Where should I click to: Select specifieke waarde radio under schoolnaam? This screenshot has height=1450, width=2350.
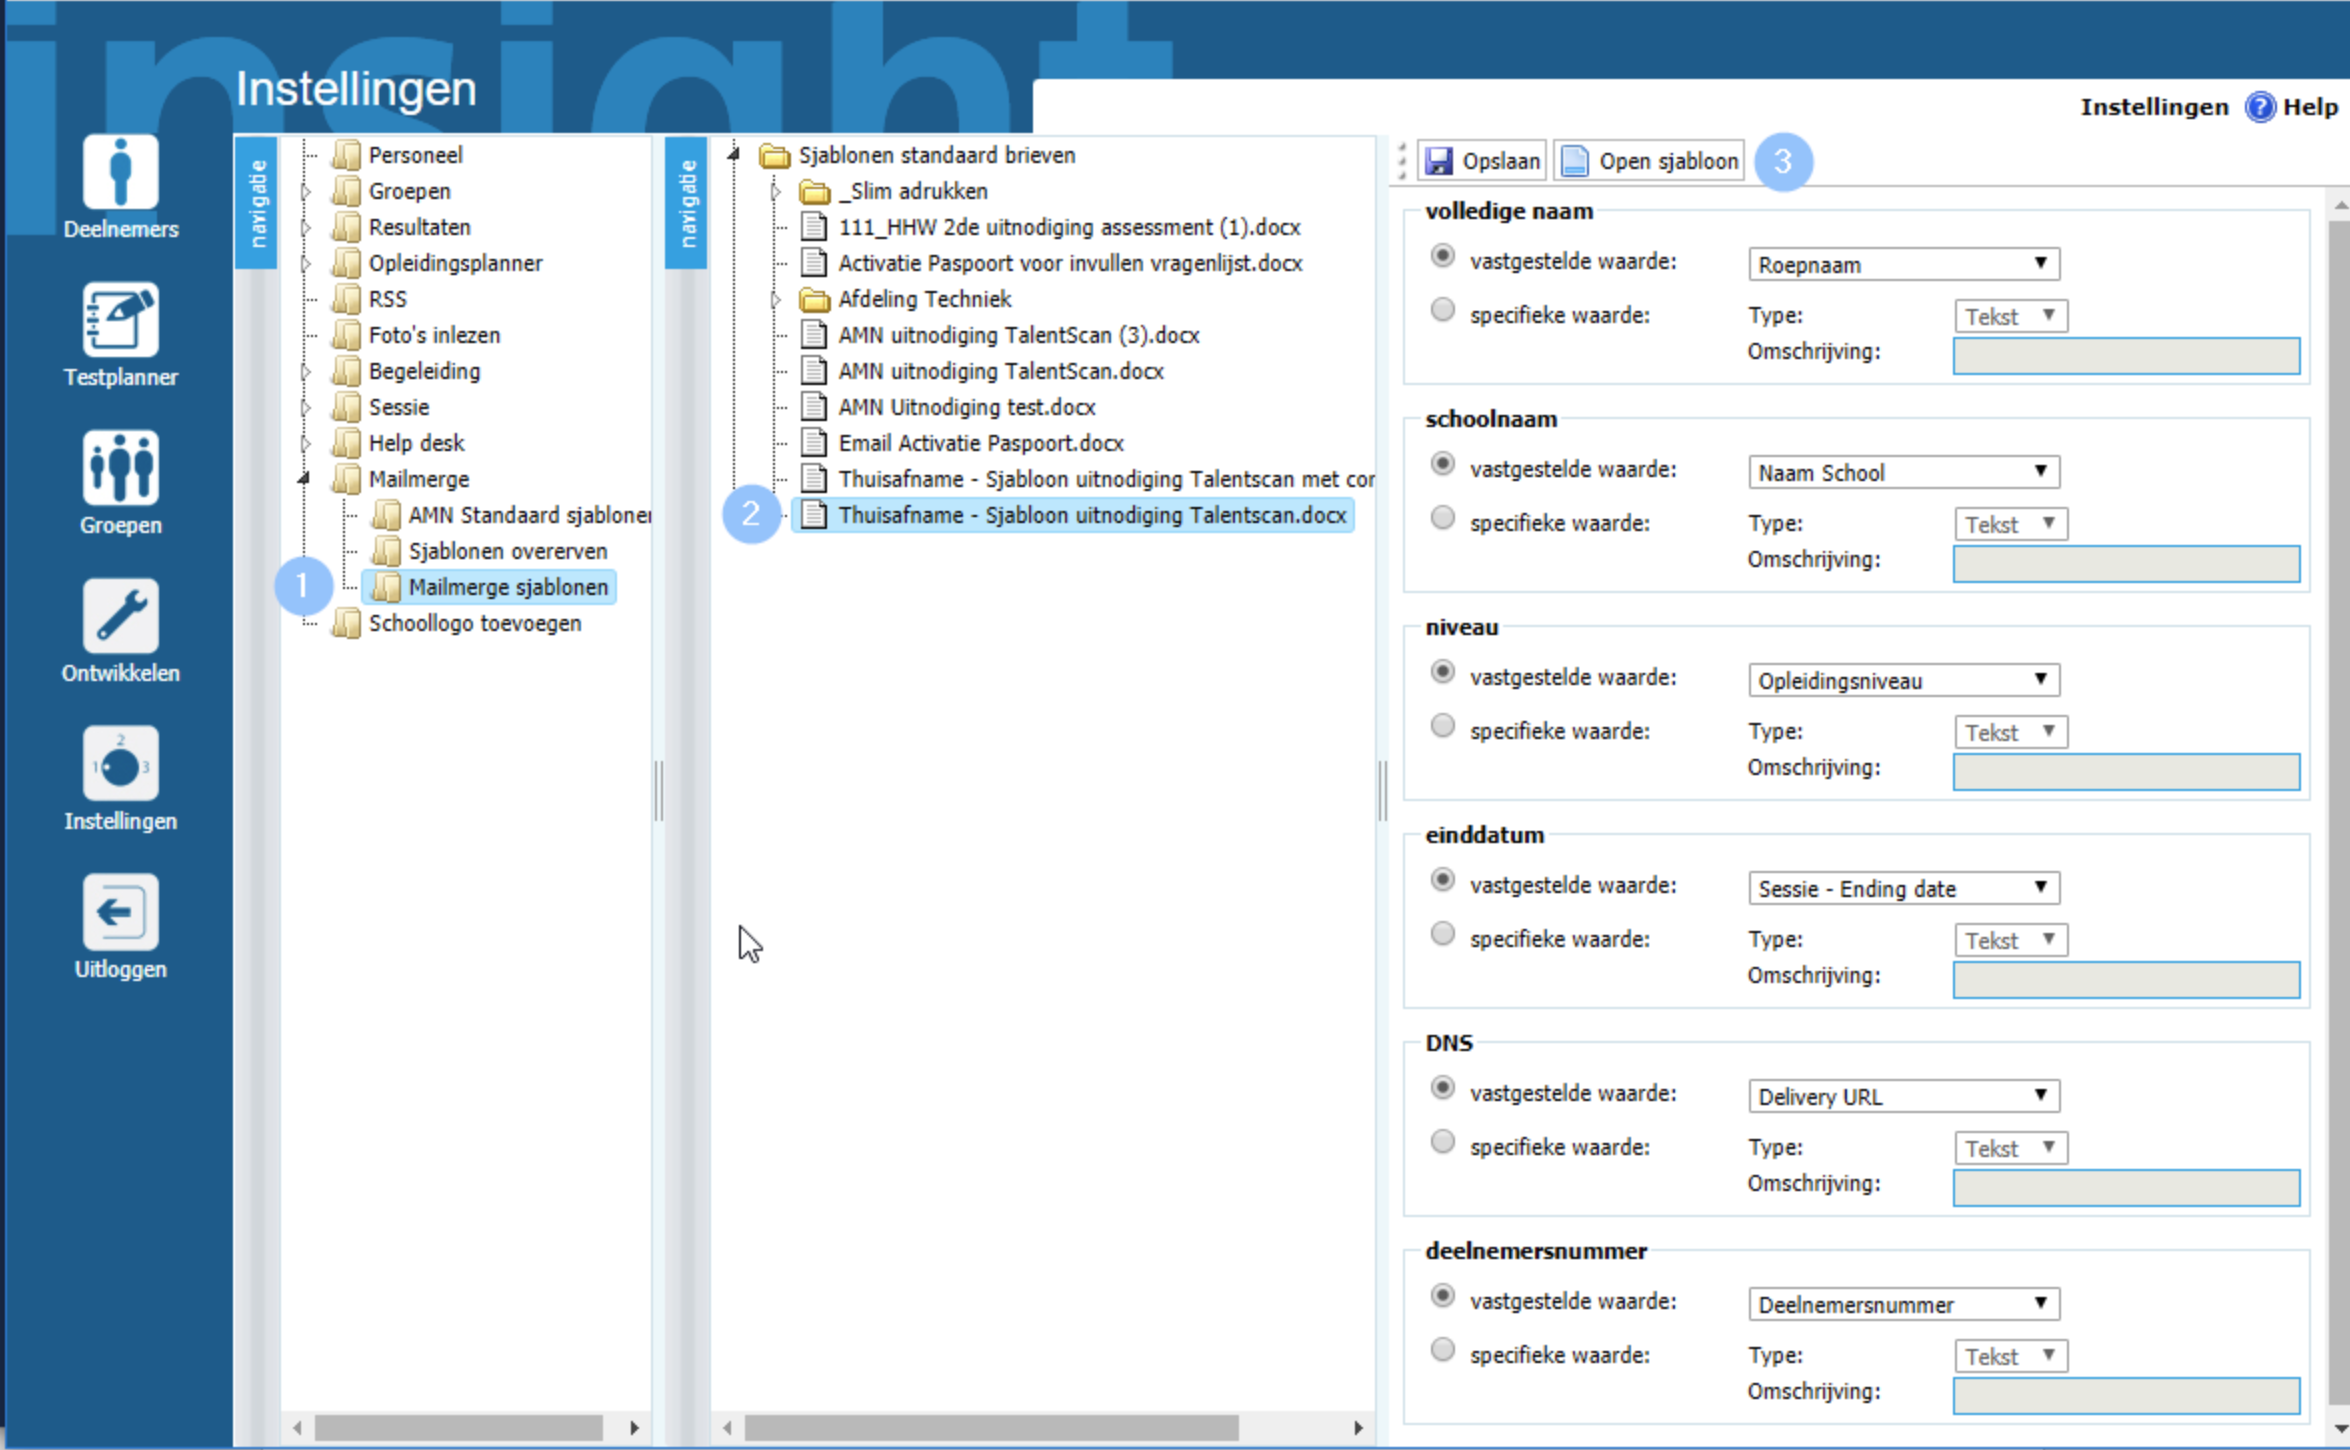pos(1442,519)
